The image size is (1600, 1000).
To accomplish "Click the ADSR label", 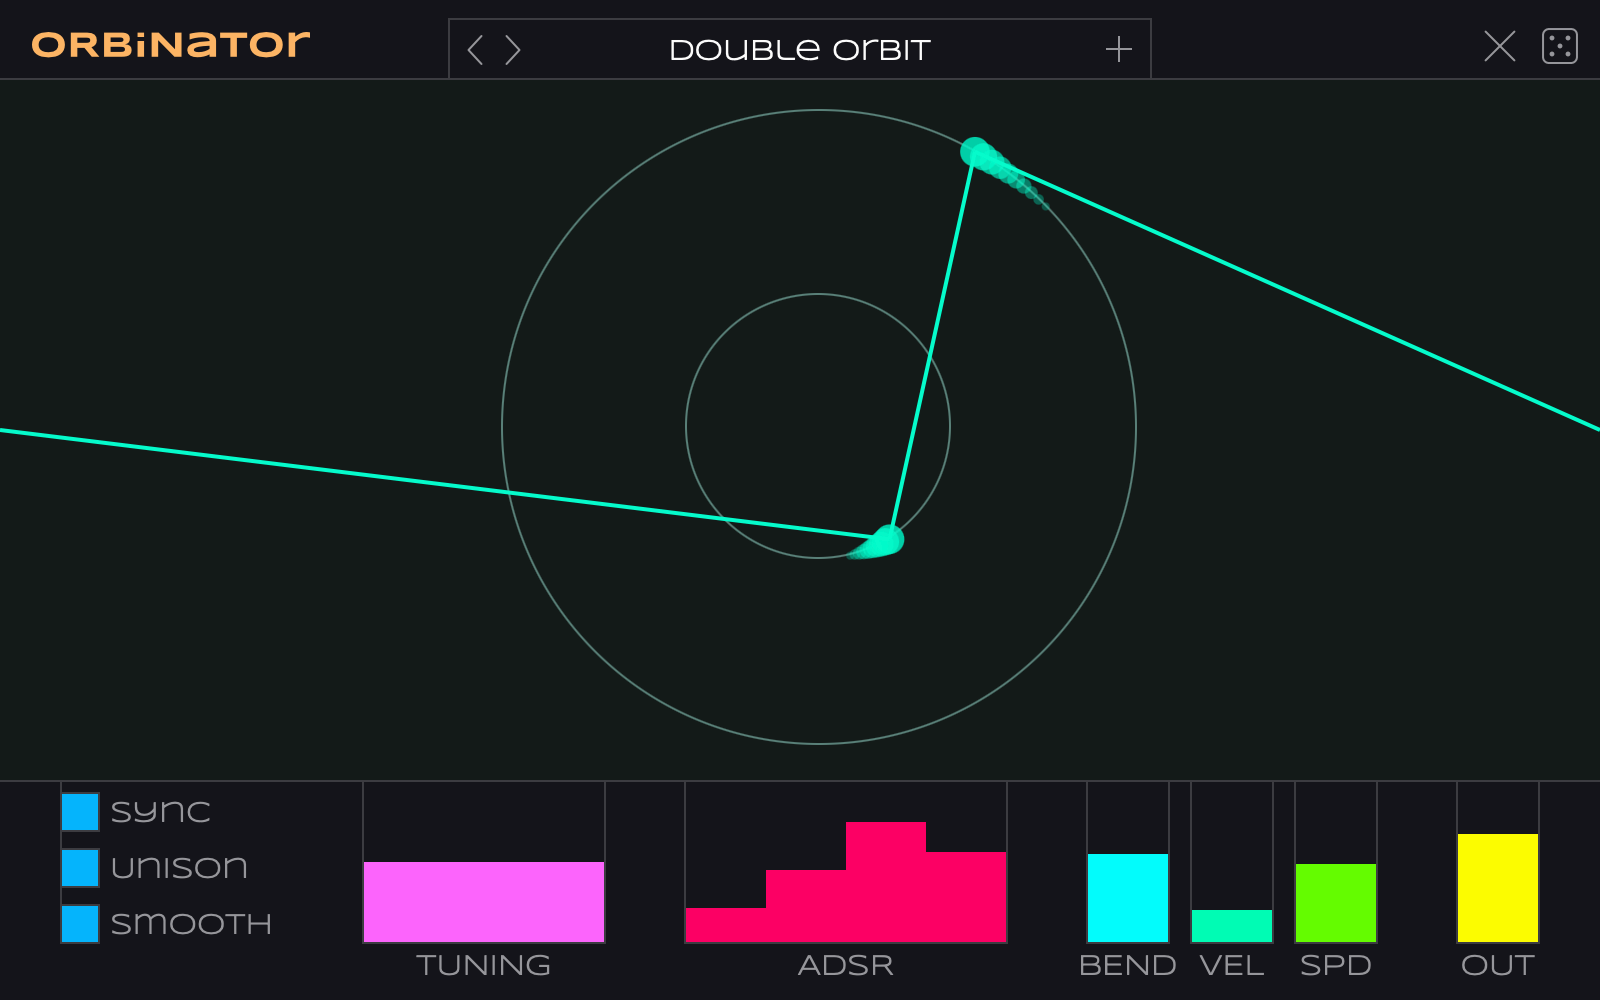I will coord(846,965).
